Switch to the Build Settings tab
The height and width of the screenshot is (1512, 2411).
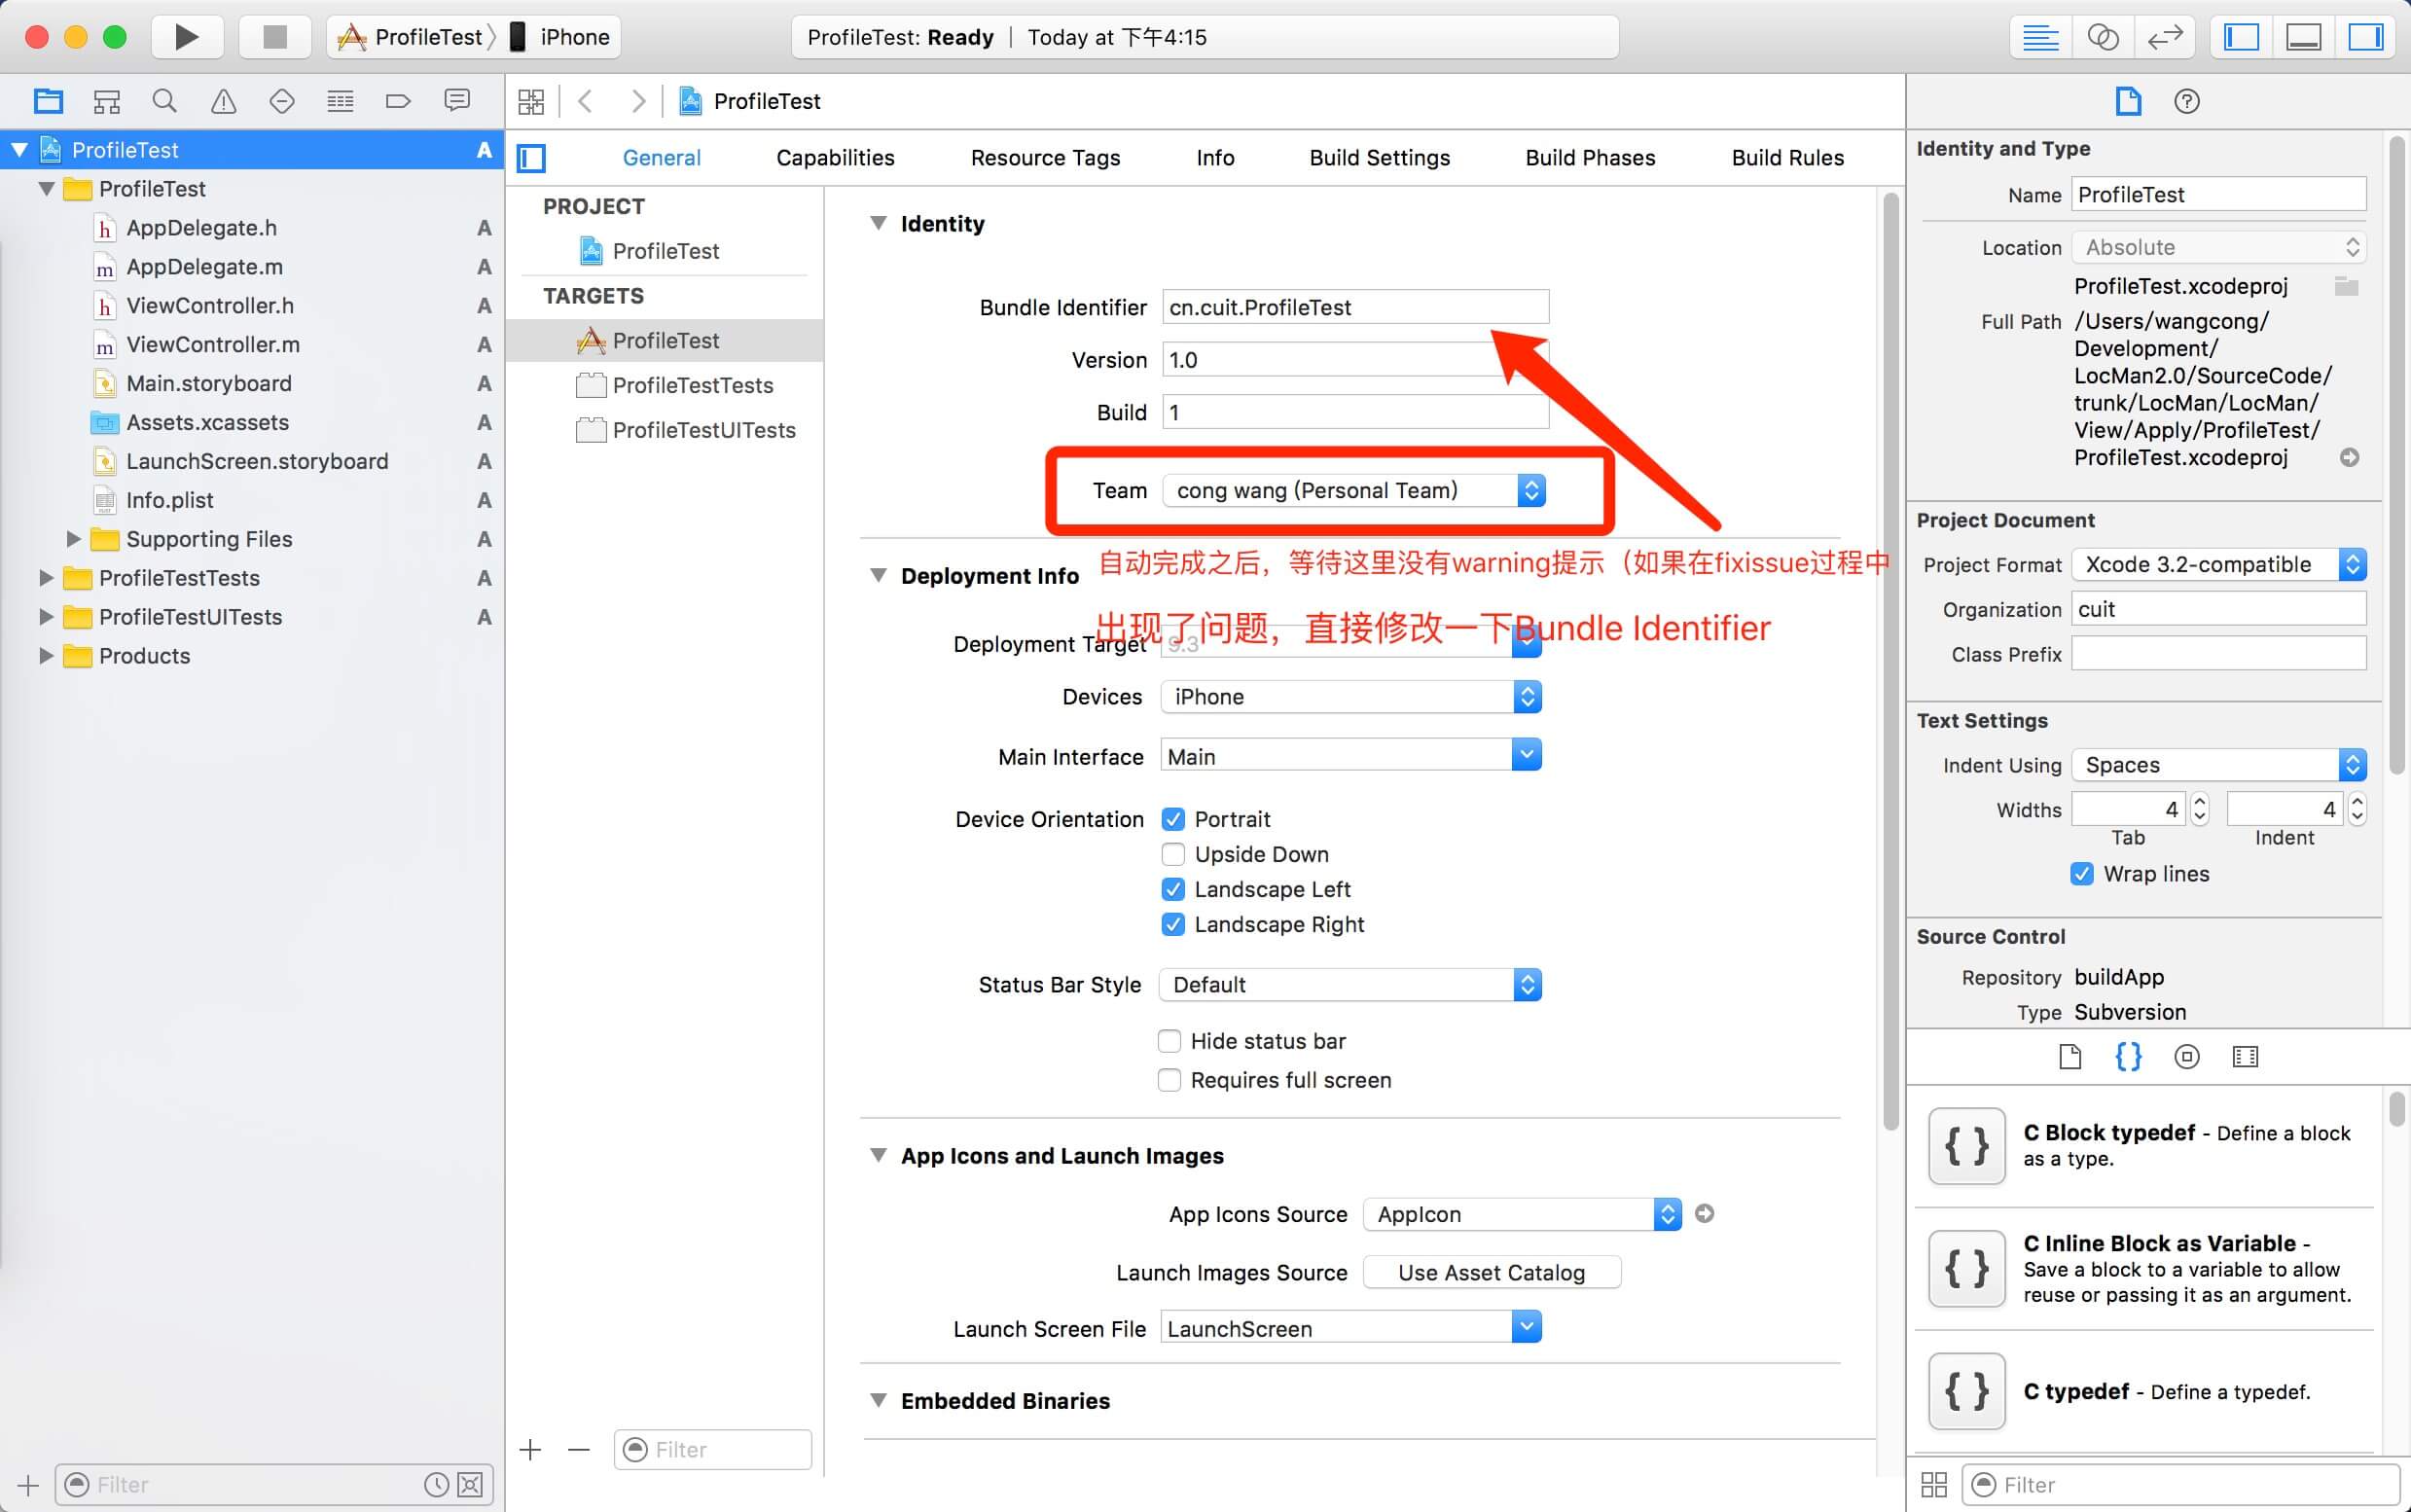pyautogui.click(x=1379, y=158)
